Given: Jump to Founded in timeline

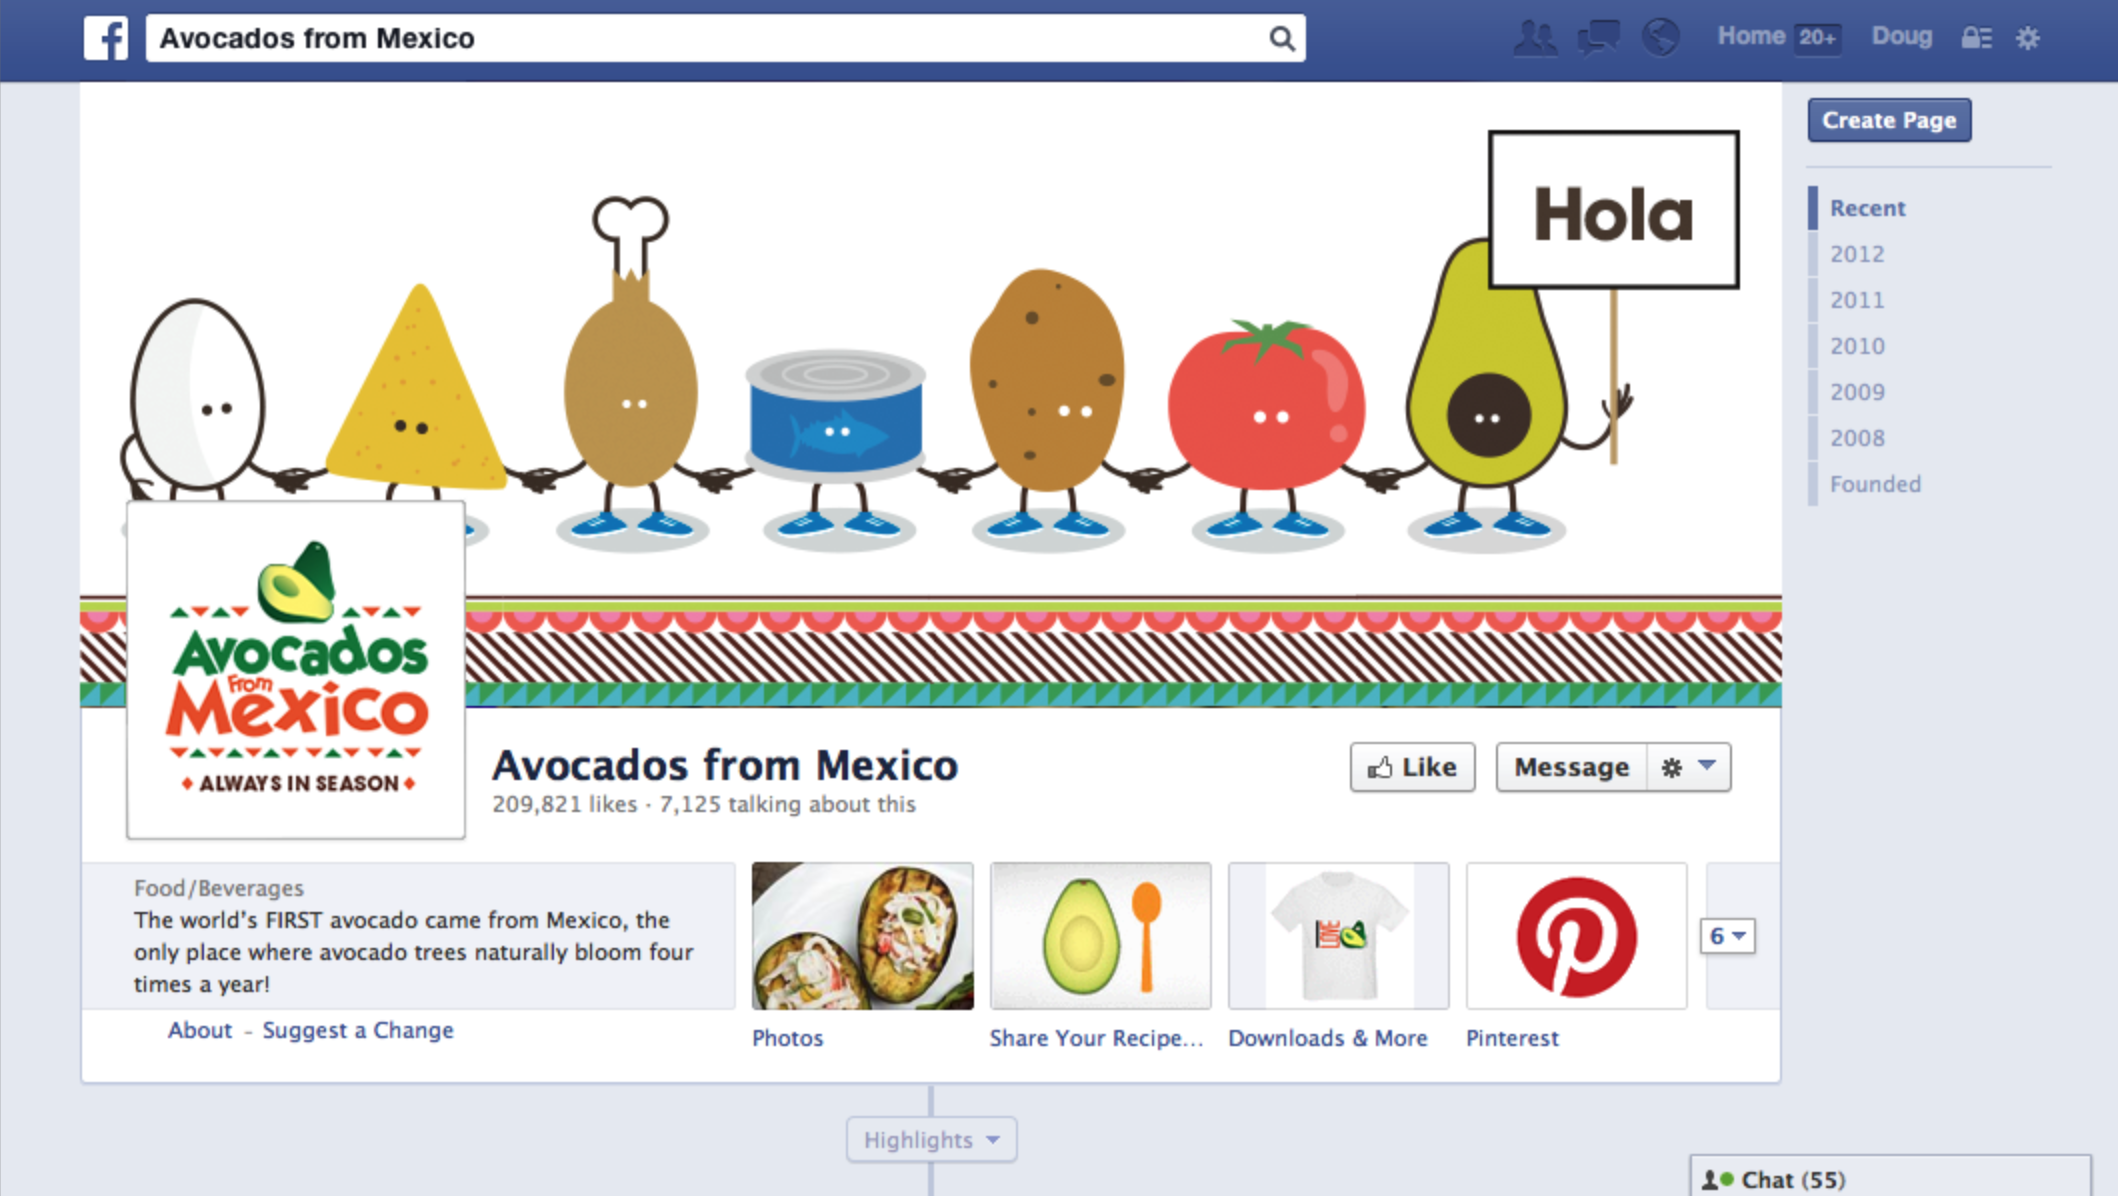Looking at the screenshot, I should point(1875,484).
